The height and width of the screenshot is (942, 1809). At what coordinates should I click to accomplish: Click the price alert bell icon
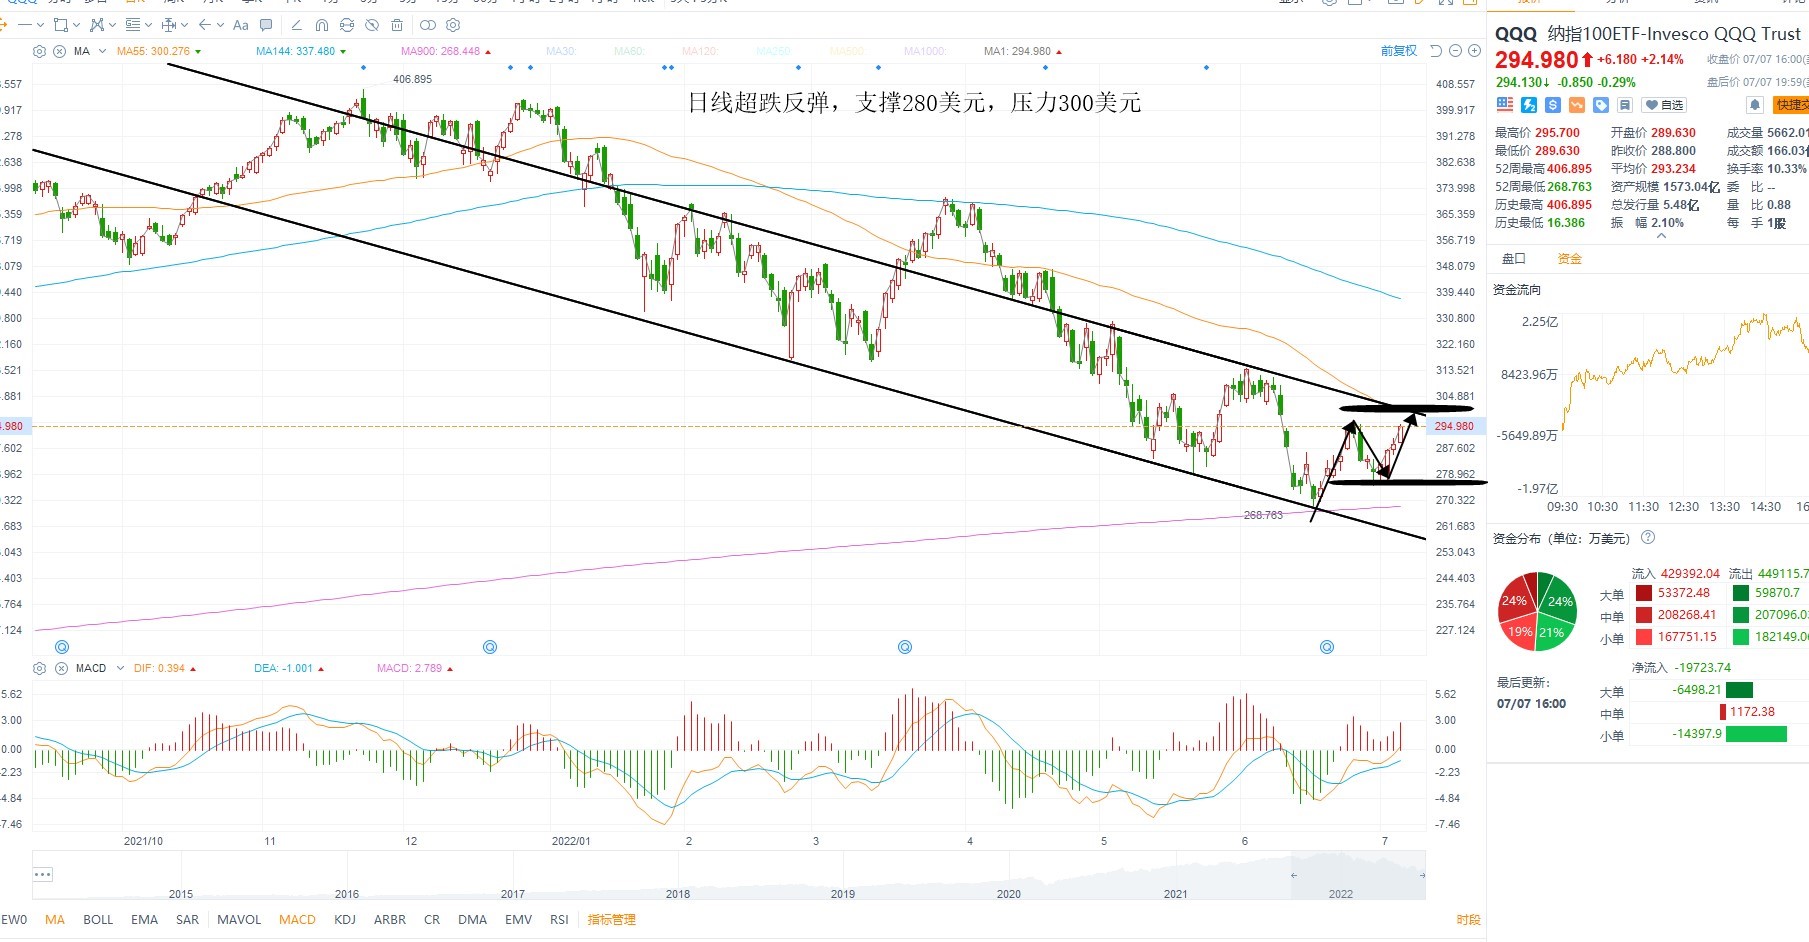1754,105
